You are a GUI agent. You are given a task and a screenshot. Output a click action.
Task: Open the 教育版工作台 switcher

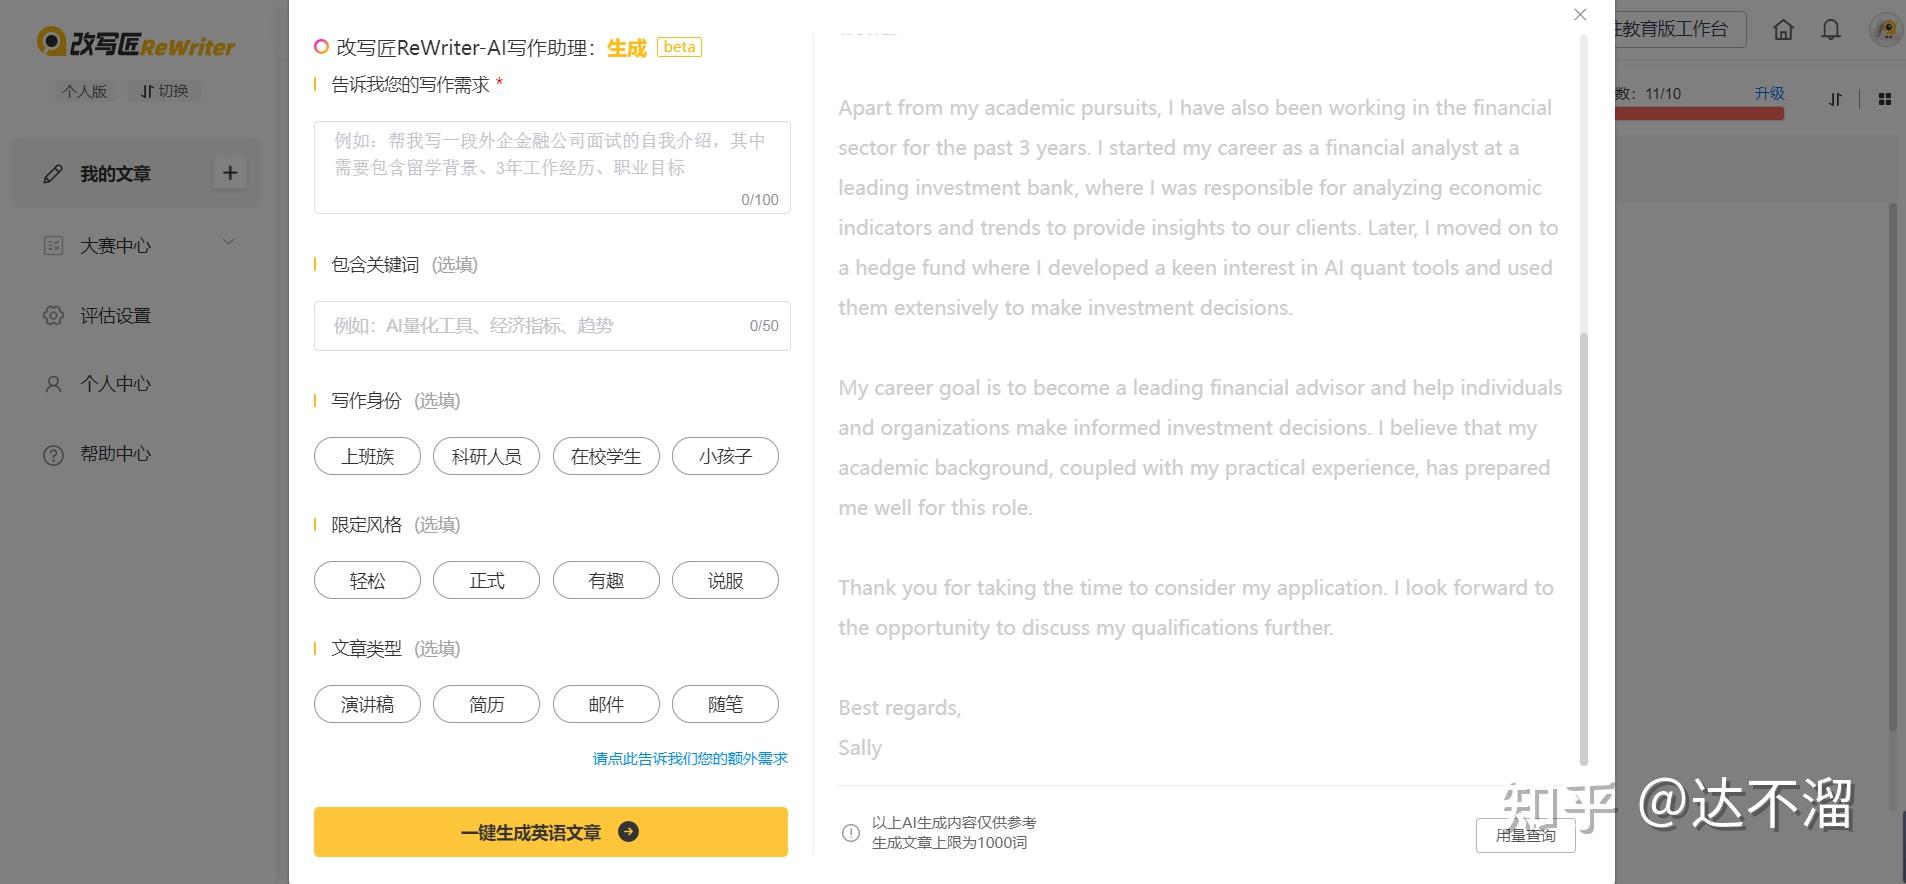(x=1680, y=30)
